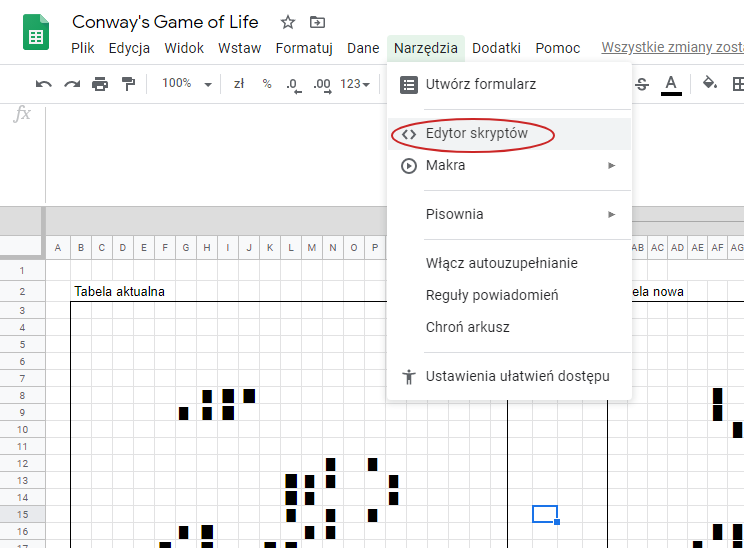Screen dimensions: 744x548
Task: Open the borders tool
Action: click(738, 84)
